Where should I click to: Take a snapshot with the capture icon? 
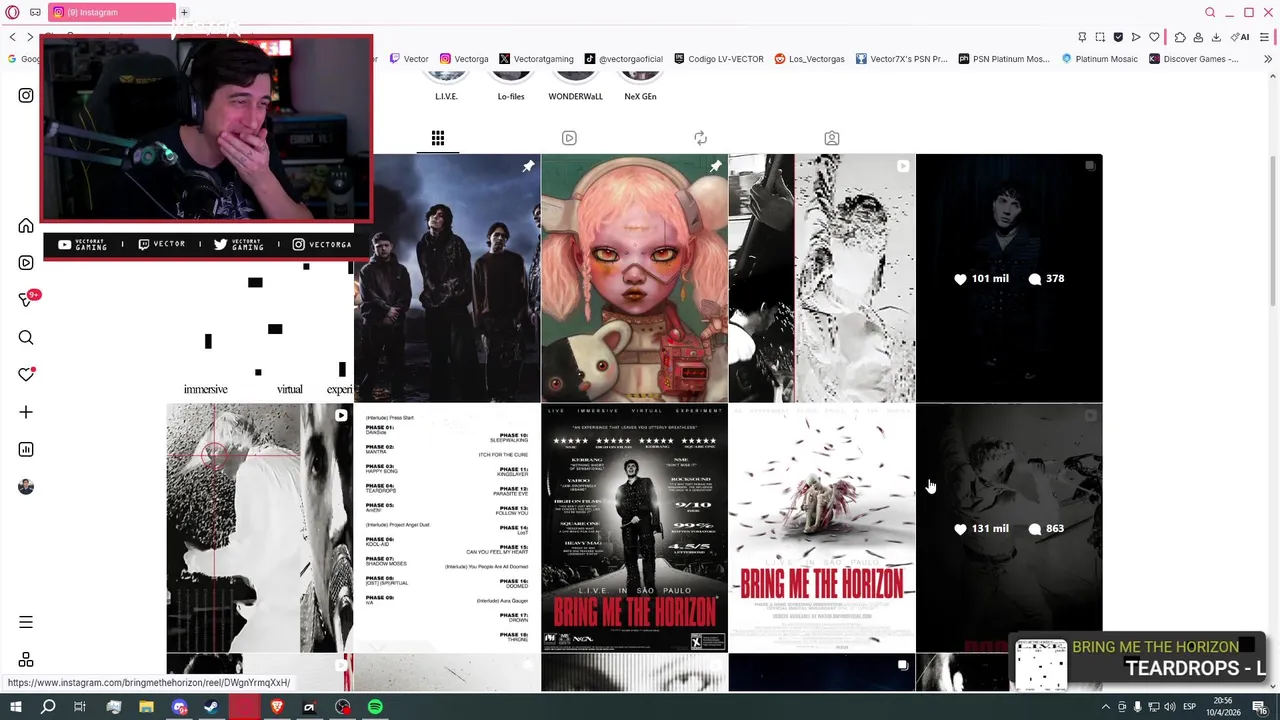click(1100, 37)
